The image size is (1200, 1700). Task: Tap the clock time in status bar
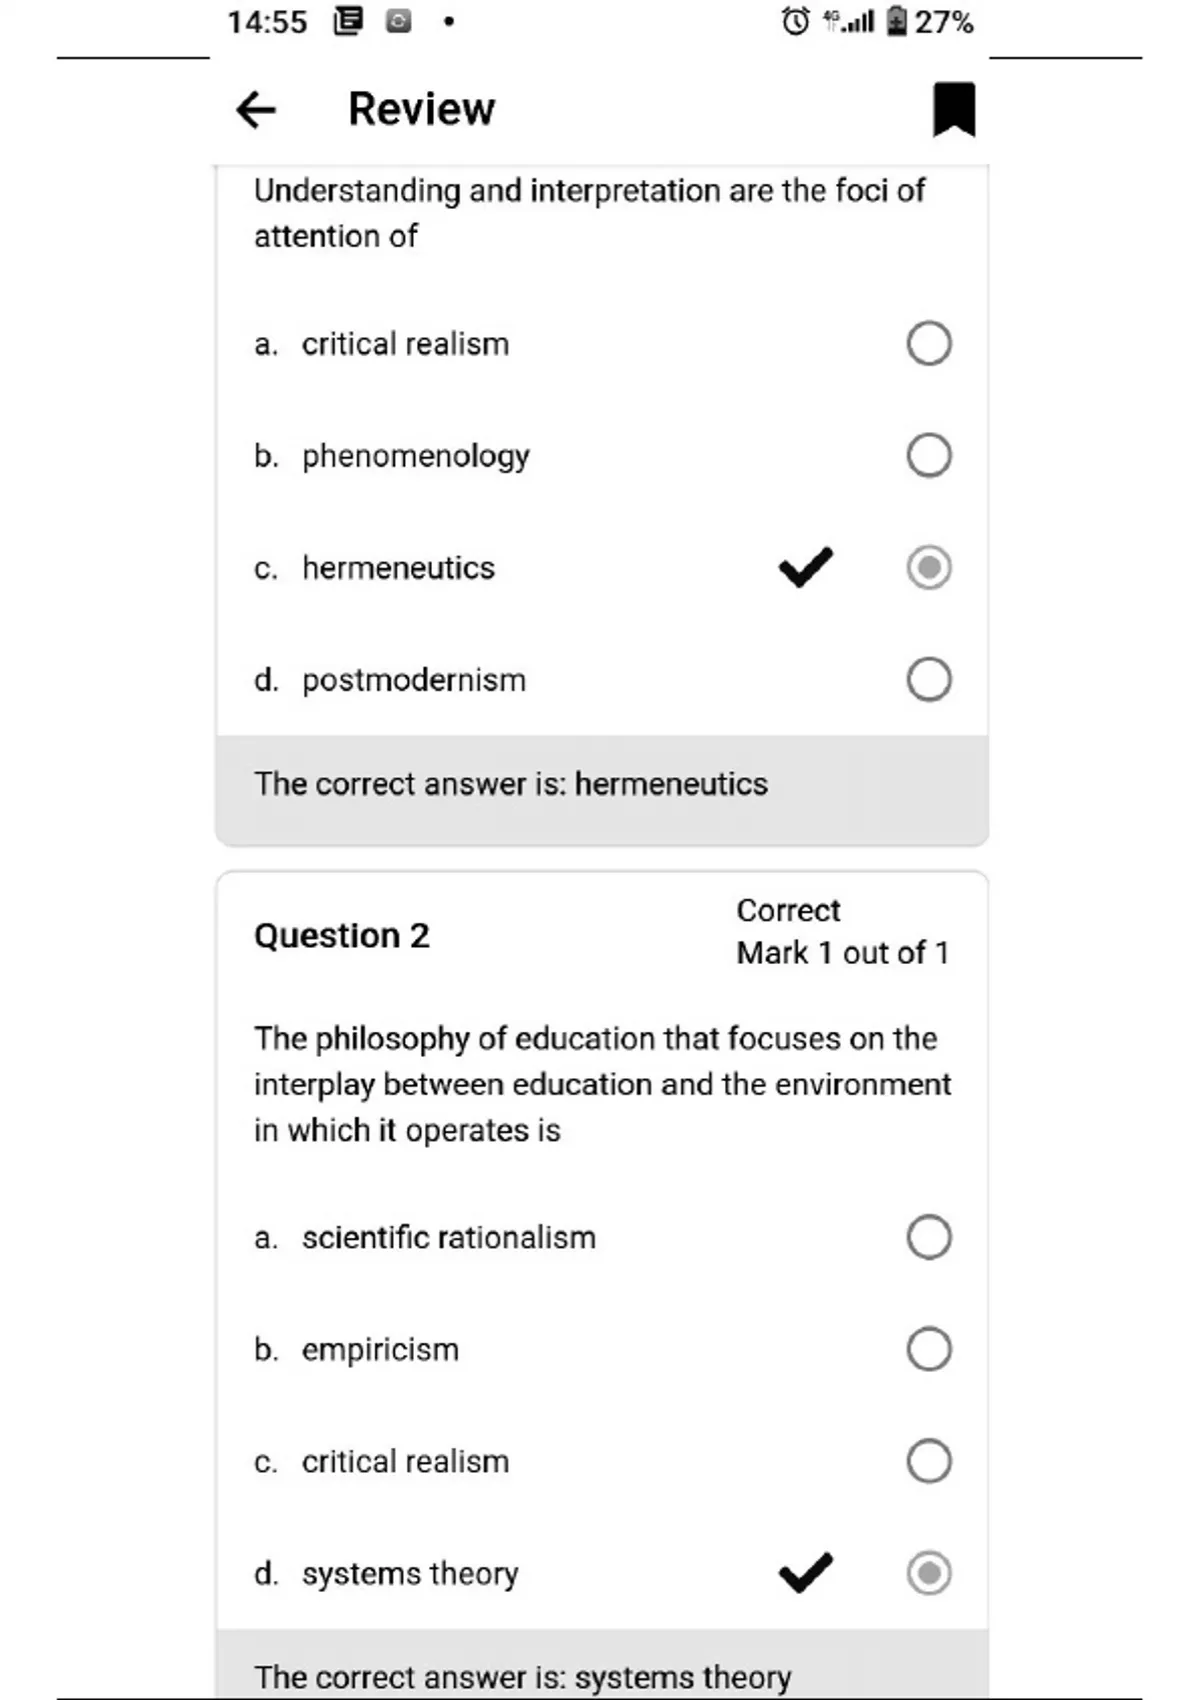tap(267, 22)
